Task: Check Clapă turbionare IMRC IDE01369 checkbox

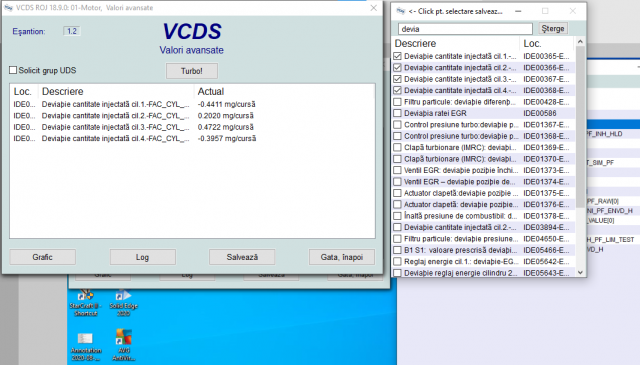Action: [397, 147]
